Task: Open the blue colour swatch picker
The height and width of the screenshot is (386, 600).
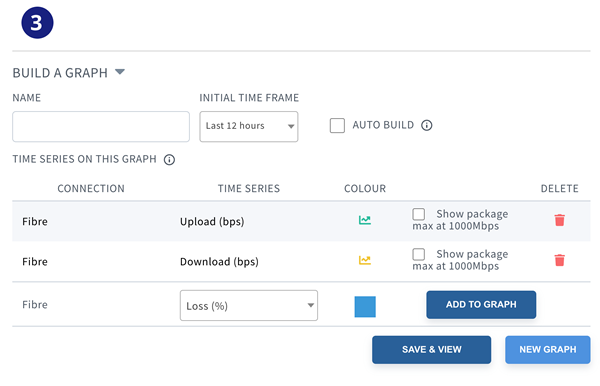Action: [x=365, y=306]
